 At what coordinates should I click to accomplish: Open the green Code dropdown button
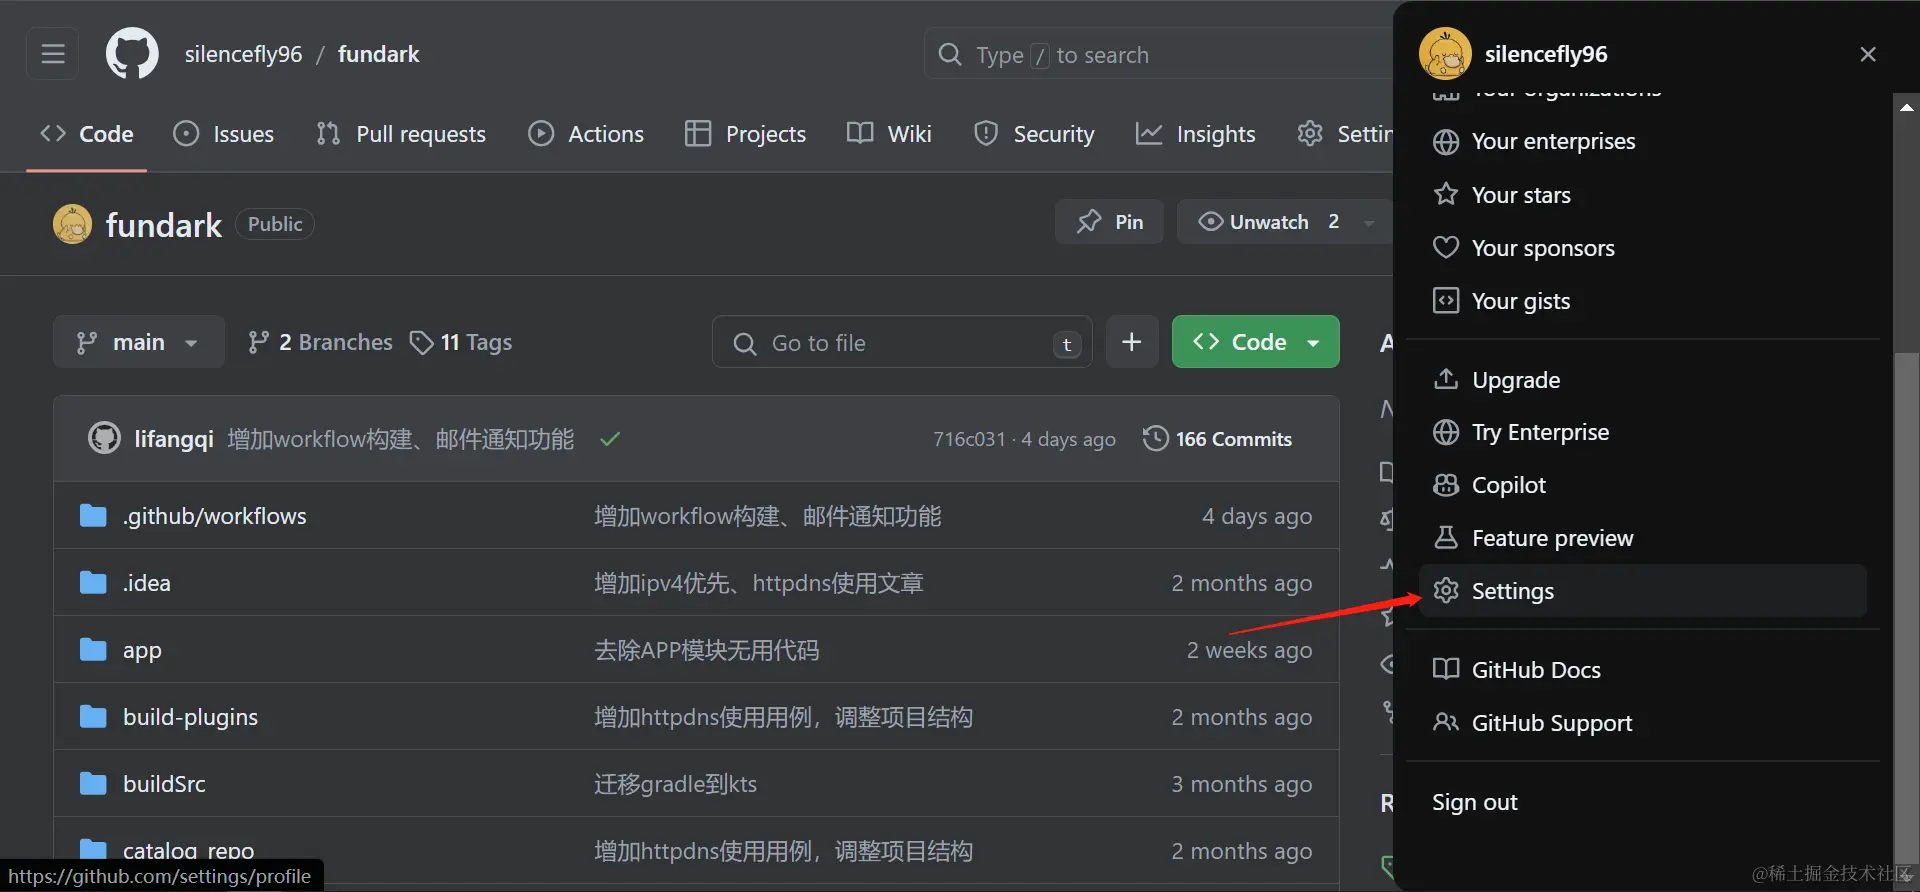point(1256,342)
